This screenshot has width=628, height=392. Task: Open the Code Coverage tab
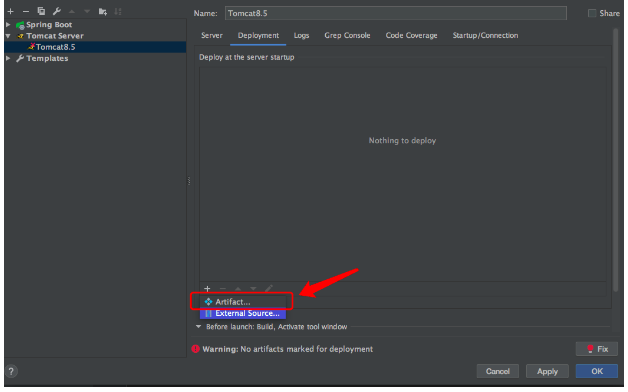(411, 36)
